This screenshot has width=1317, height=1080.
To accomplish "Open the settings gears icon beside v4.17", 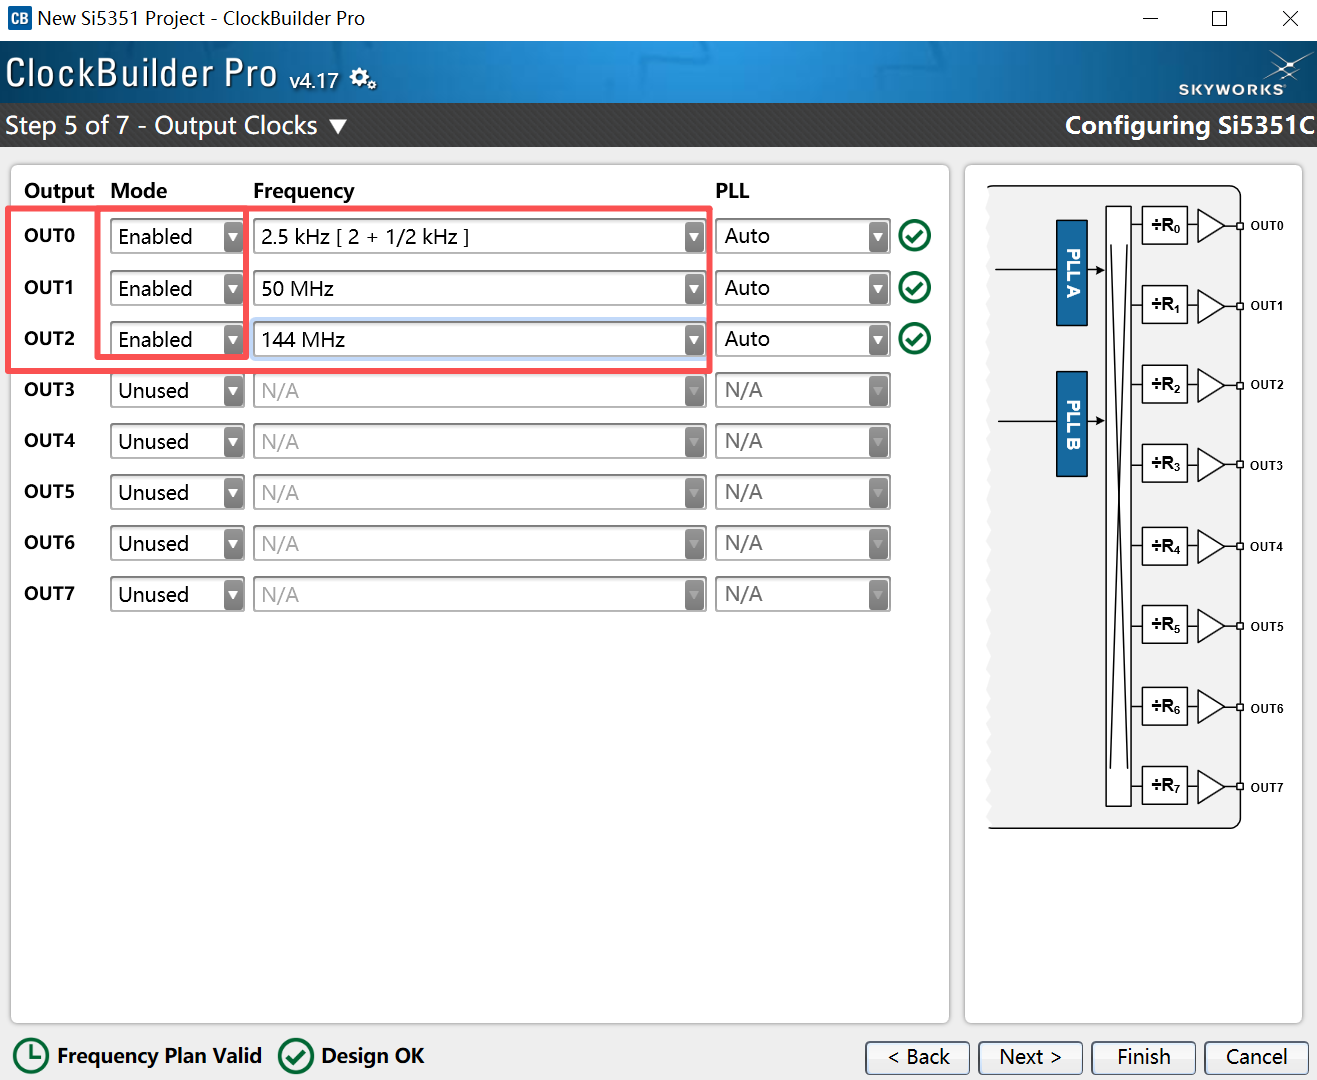I will 363,78.
